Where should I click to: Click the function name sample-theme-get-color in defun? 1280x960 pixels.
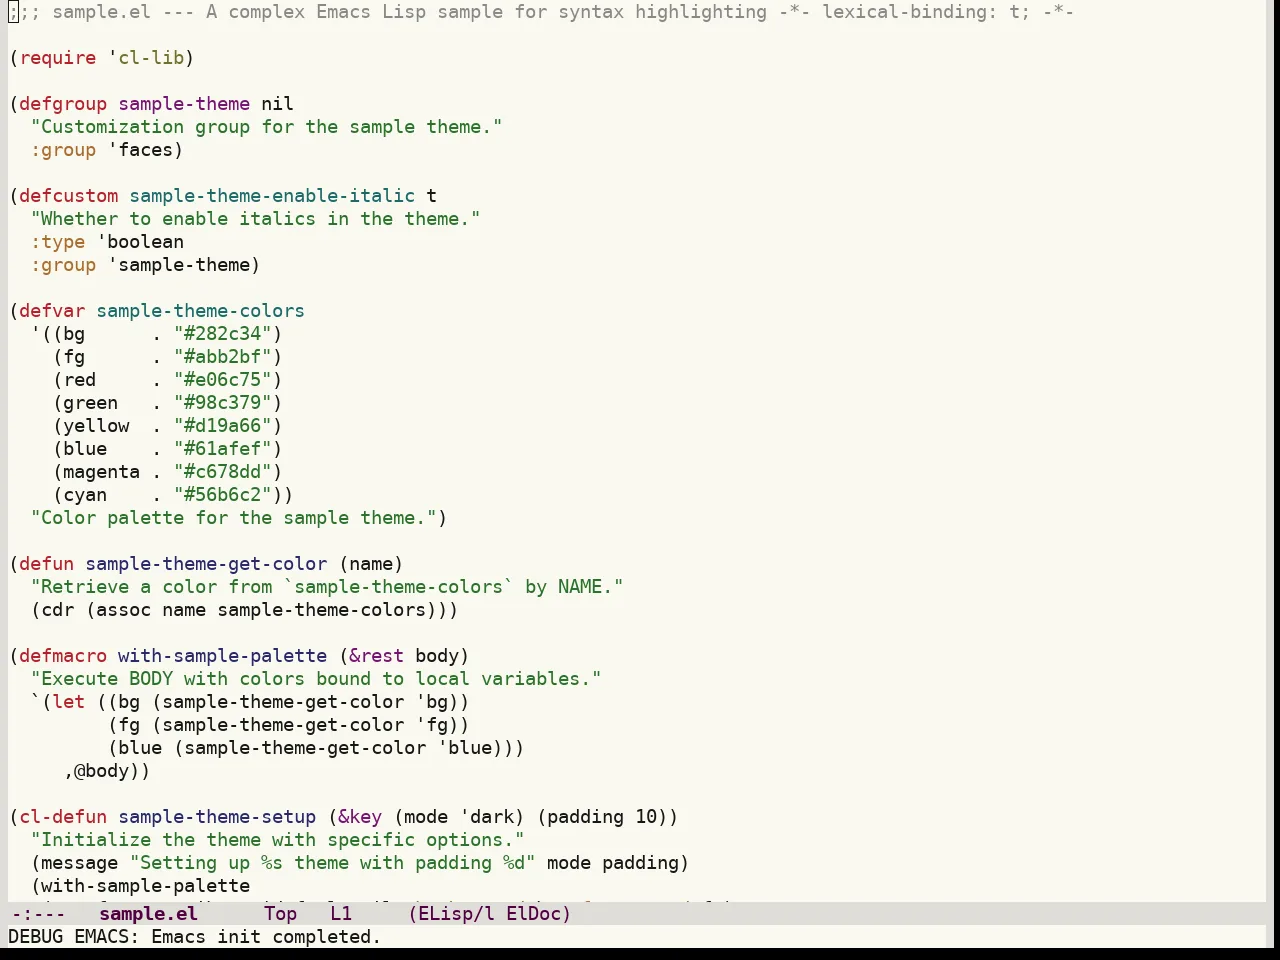(206, 564)
